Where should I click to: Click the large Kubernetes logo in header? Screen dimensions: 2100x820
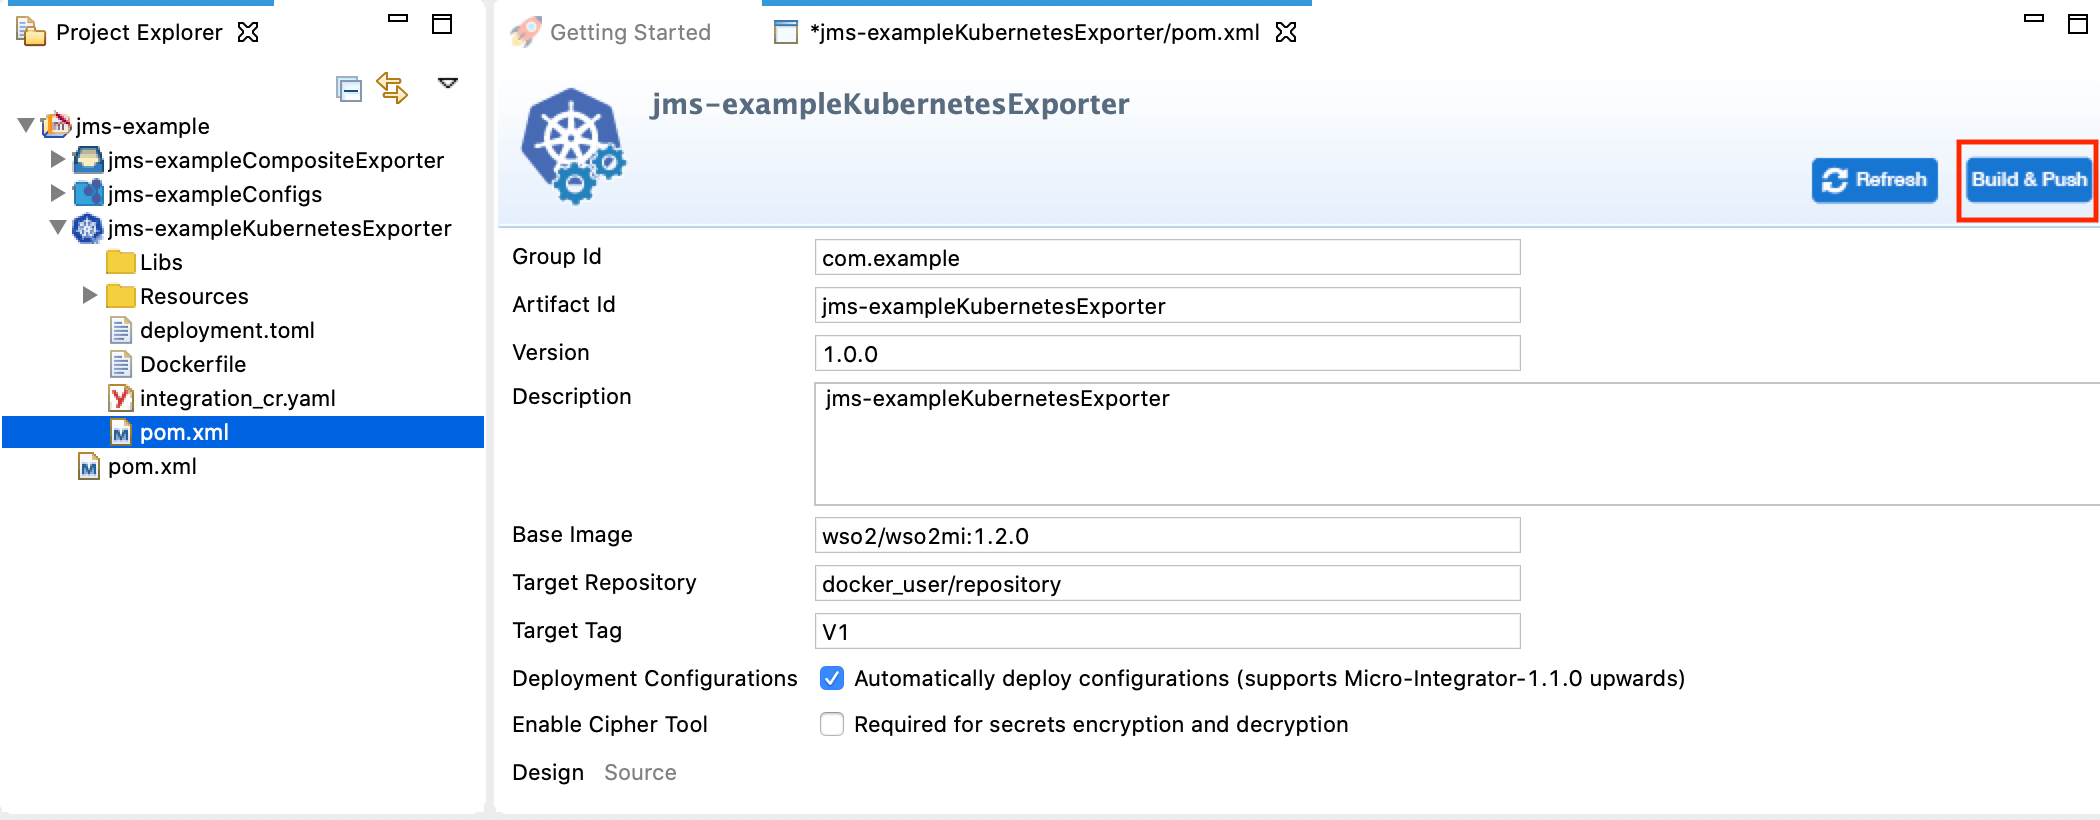point(574,146)
